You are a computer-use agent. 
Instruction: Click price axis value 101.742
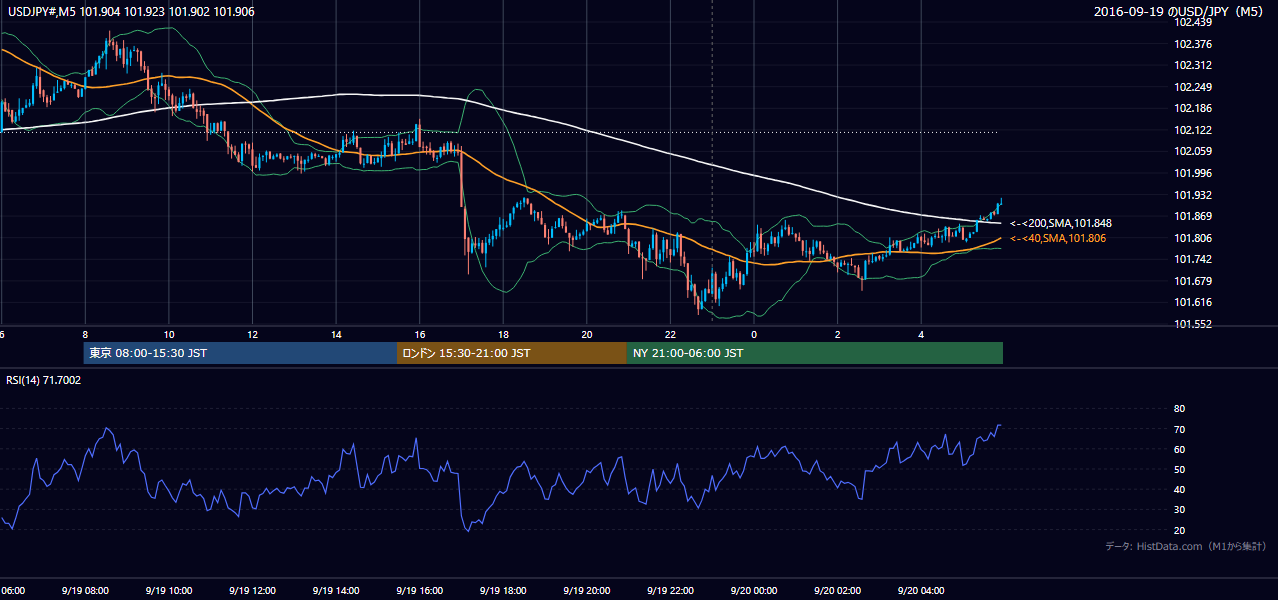(x=1193, y=259)
